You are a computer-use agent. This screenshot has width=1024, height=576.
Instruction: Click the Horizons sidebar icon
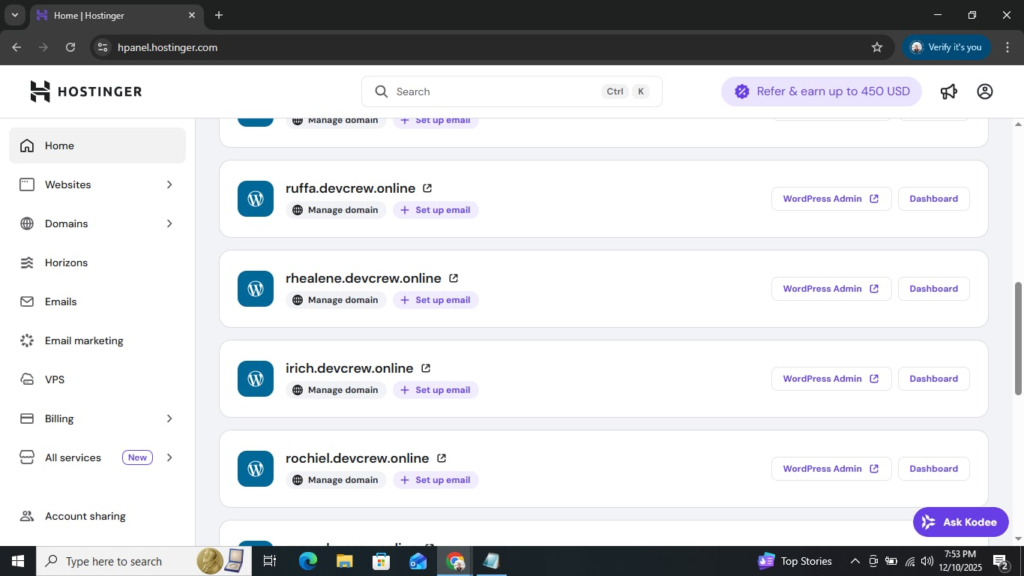(27, 263)
